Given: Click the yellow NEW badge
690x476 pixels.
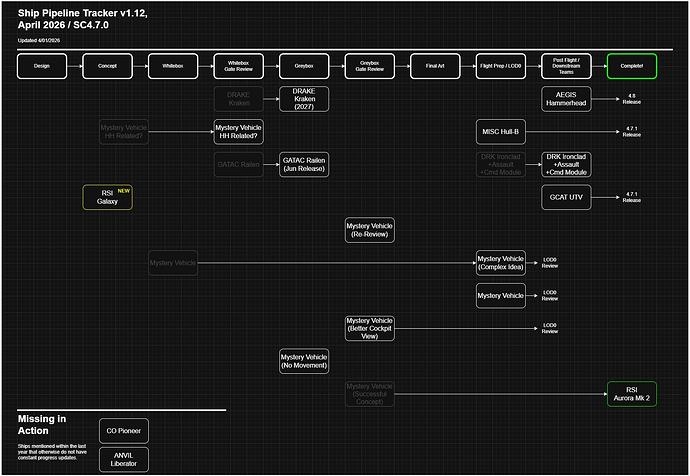Looking at the screenshot, I should pyautogui.click(x=124, y=191).
